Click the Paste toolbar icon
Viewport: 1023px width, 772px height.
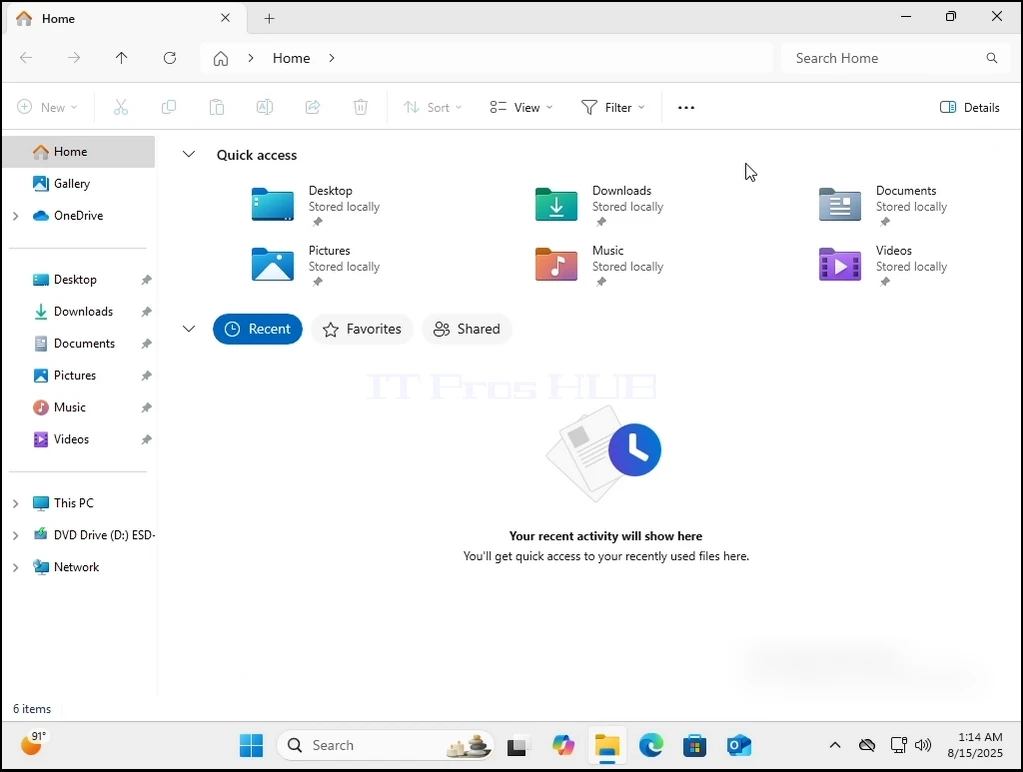(x=217, y=107)
